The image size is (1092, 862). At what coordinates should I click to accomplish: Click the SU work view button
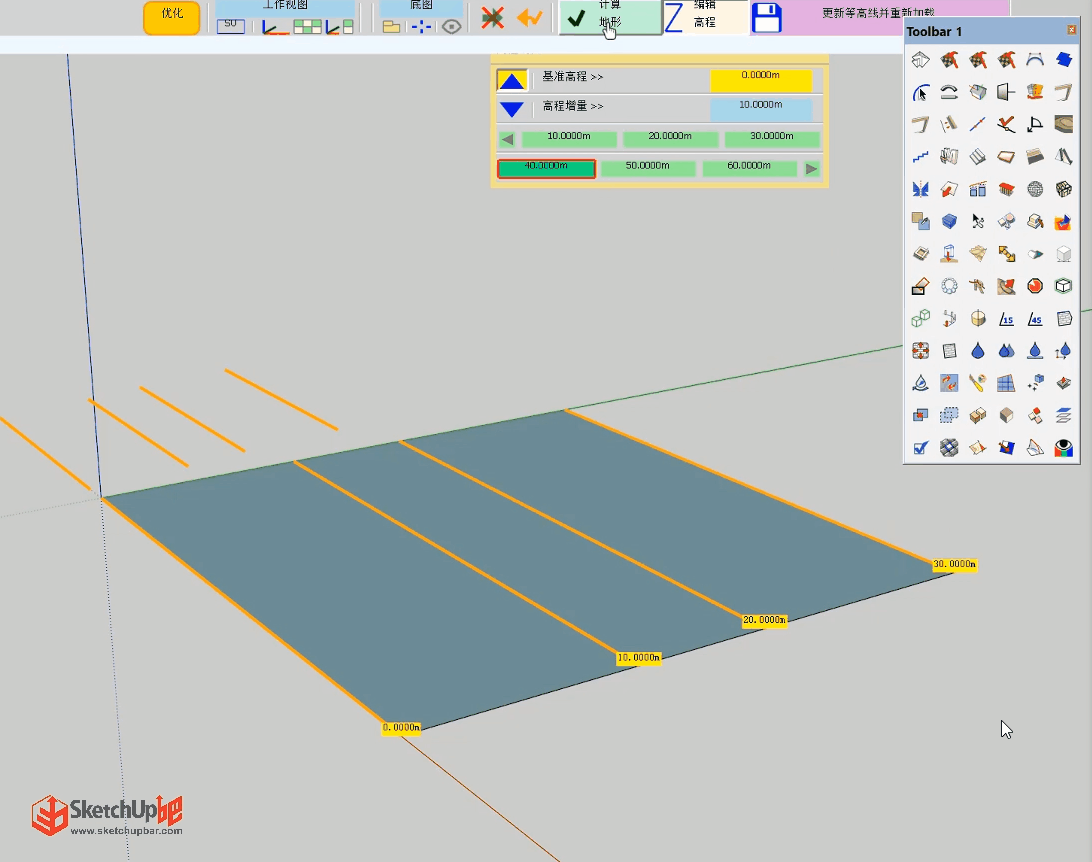point(230,25)
